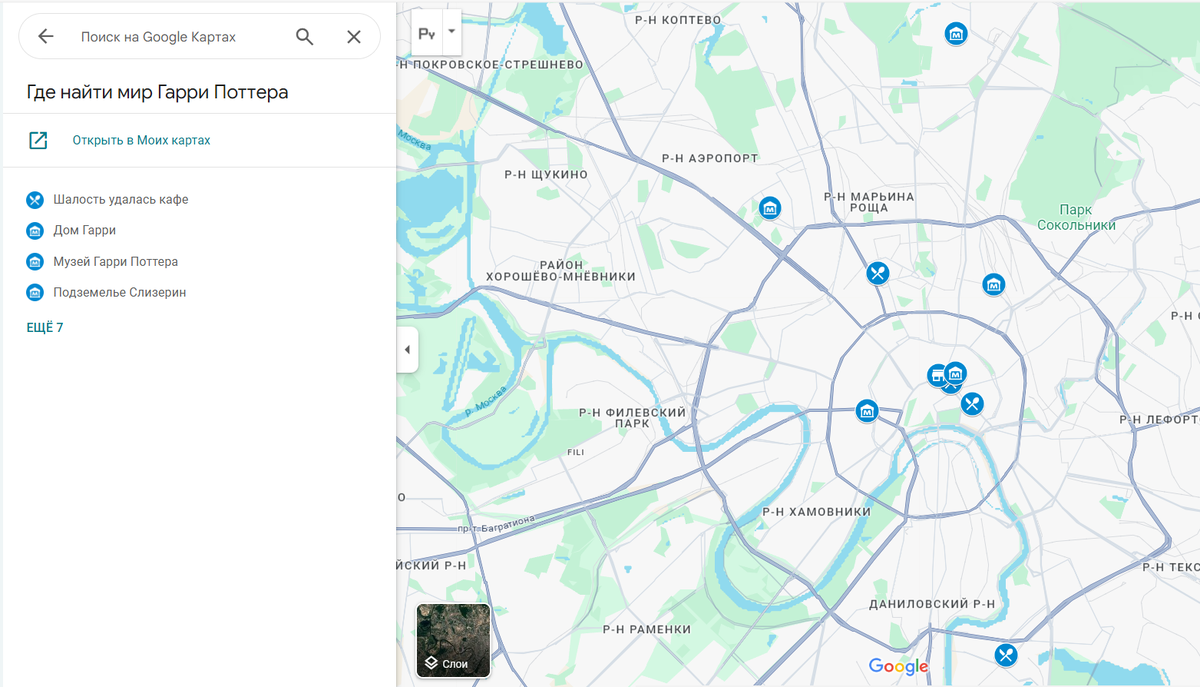Click the 'Р-Н РАМЕНКИ' district label
The width and height of the screenshot is (1200, 687).
647,629
